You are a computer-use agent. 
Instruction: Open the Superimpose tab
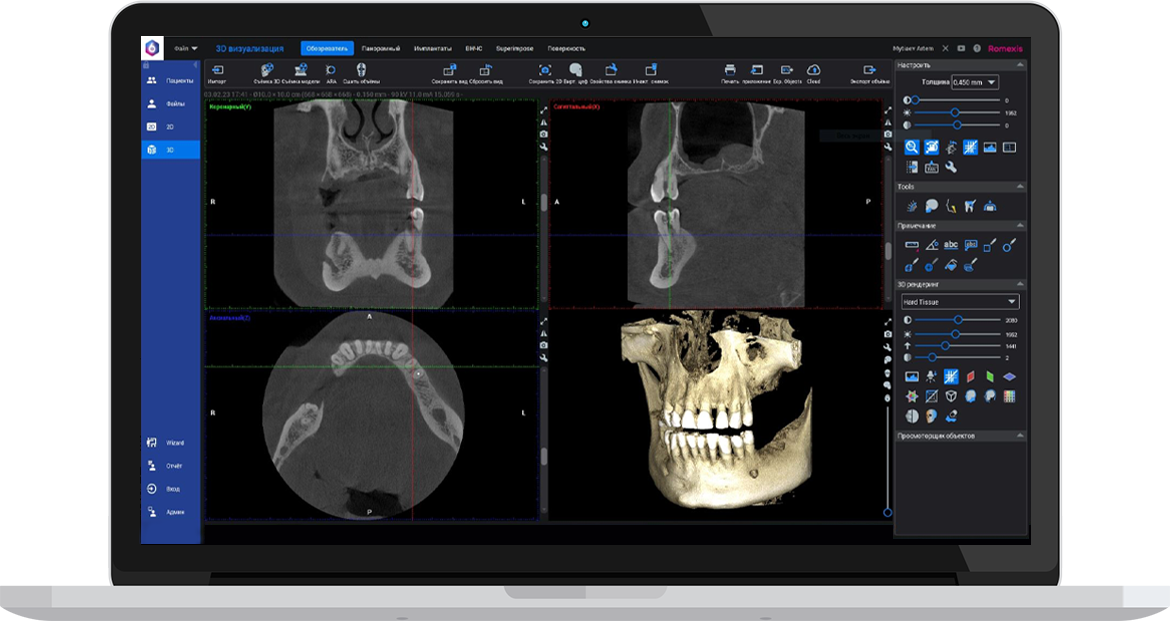(516, 48)
